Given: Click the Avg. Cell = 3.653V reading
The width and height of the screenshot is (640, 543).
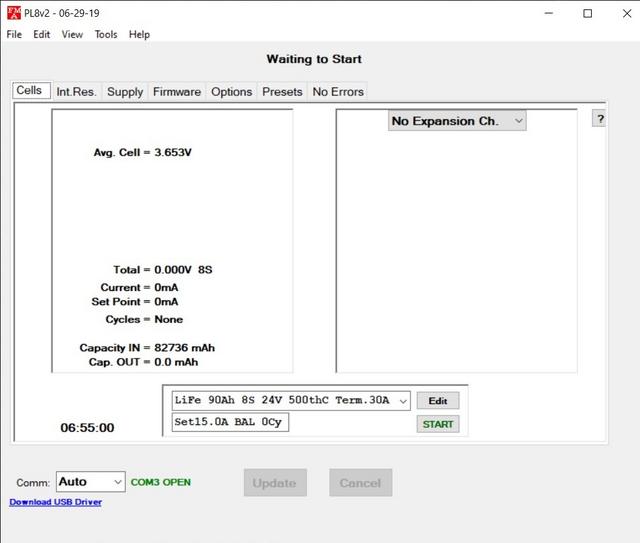Looking at the screenshot, I should tap(142, 153).
